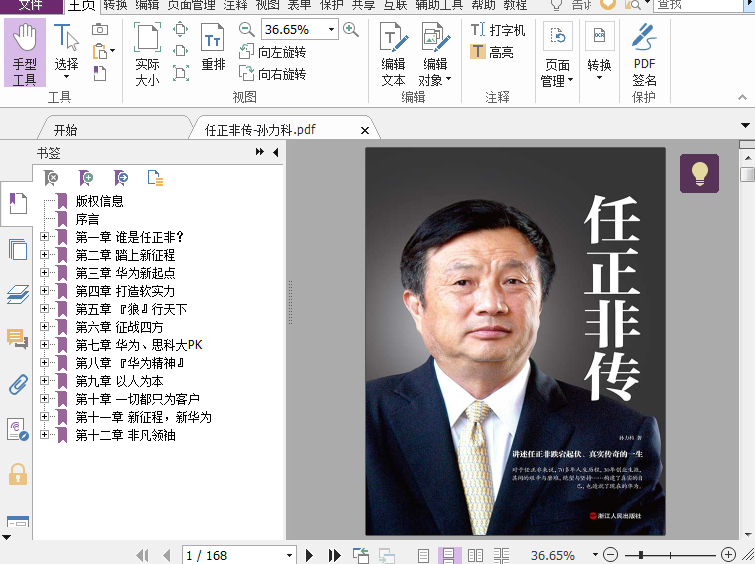Toggle continuous page view mode
This screenshot has width=755, height=564.
pos(449,556)
